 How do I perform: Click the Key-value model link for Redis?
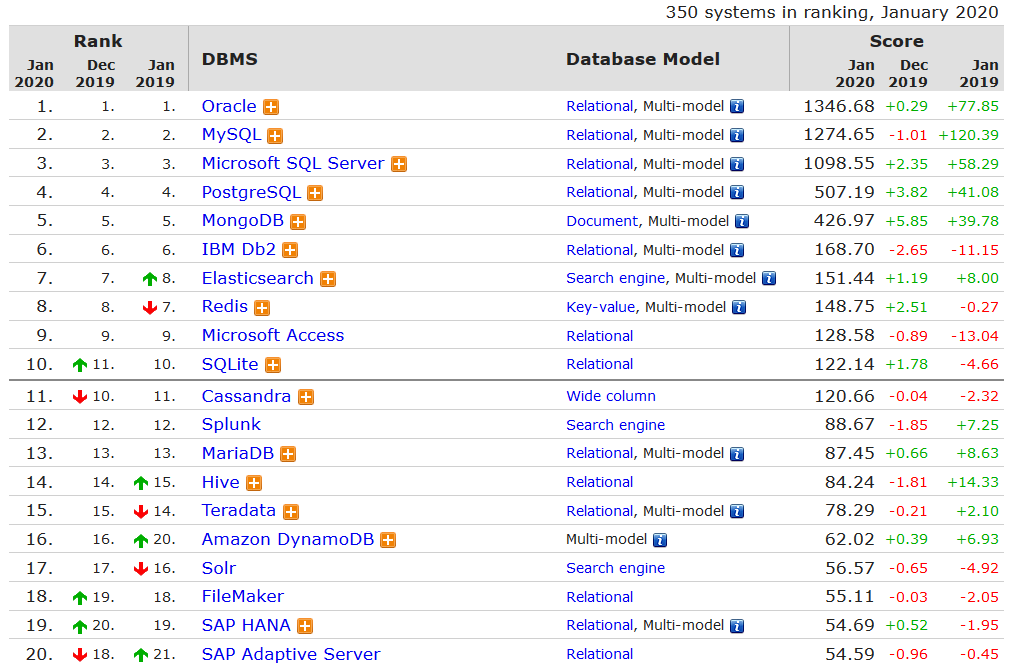[602, 307]
